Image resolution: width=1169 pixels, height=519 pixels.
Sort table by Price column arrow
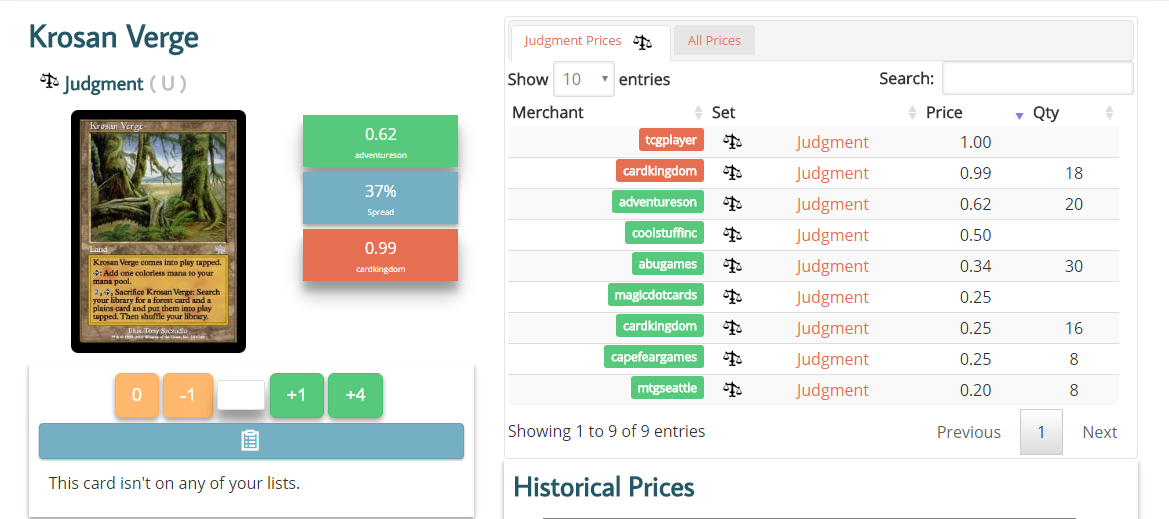click(1019, 114)
